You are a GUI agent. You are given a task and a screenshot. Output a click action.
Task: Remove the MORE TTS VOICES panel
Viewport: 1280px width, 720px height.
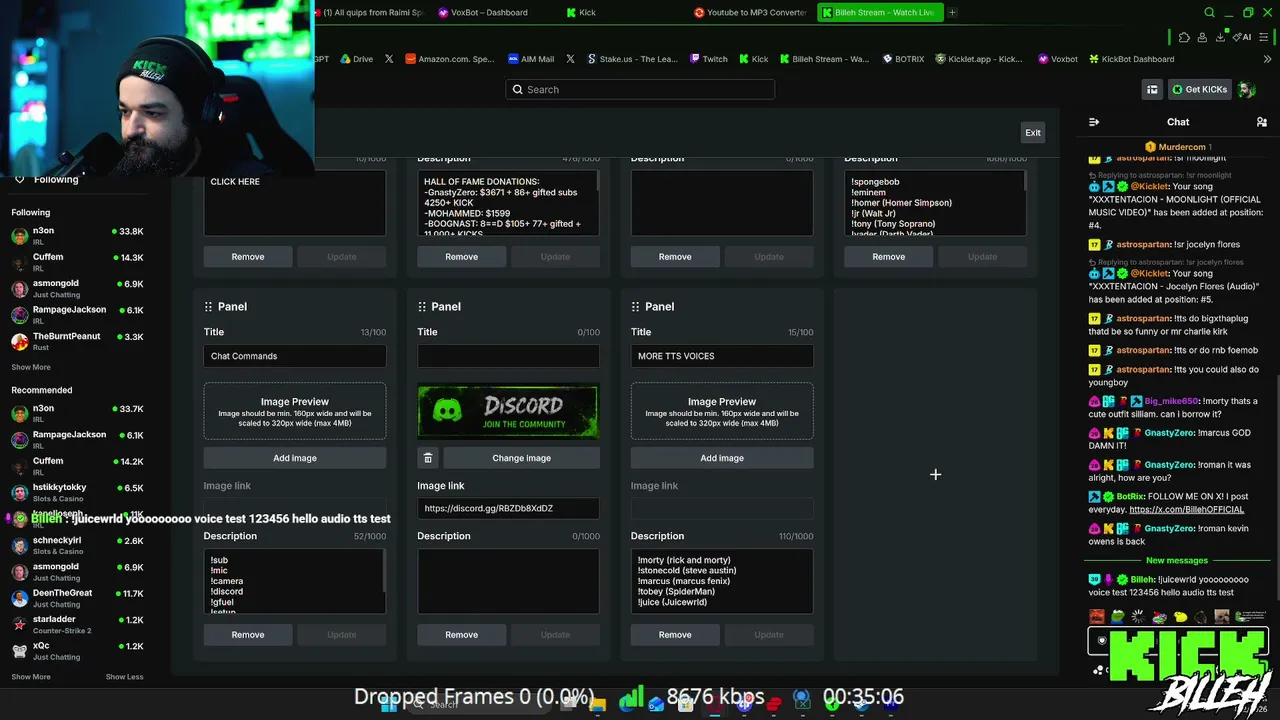[675, 635]
